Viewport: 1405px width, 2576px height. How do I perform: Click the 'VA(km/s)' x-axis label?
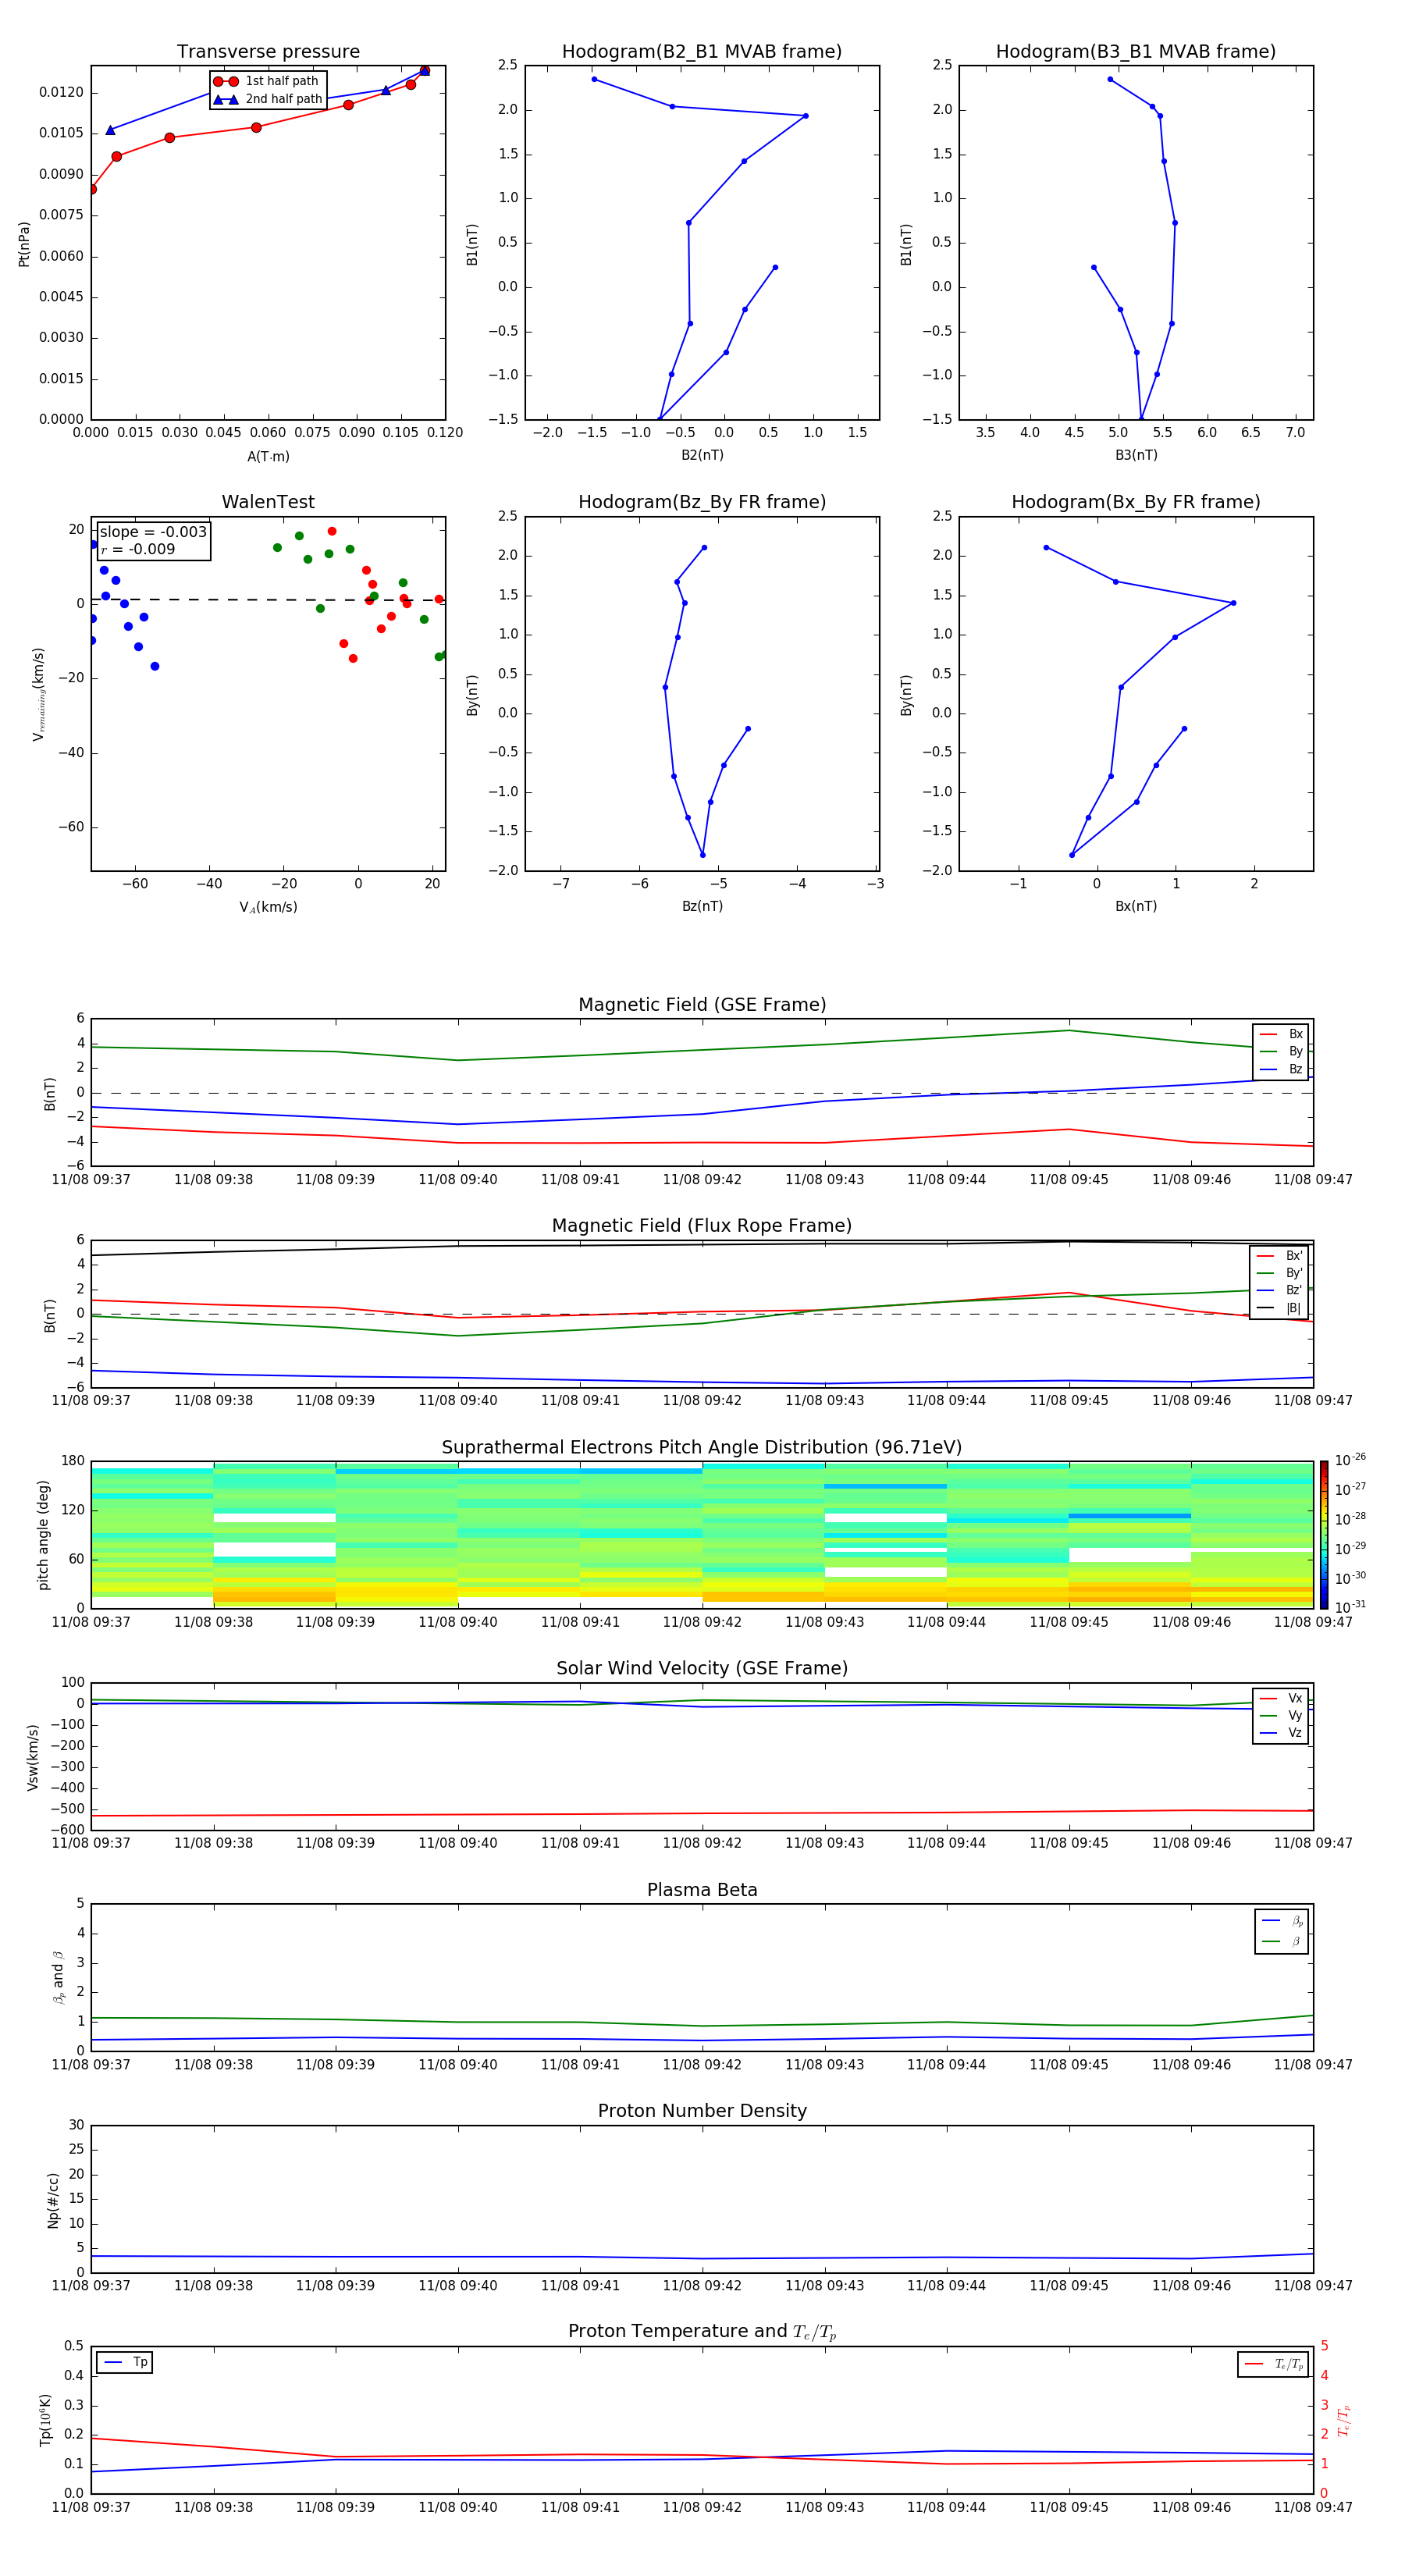268,907
